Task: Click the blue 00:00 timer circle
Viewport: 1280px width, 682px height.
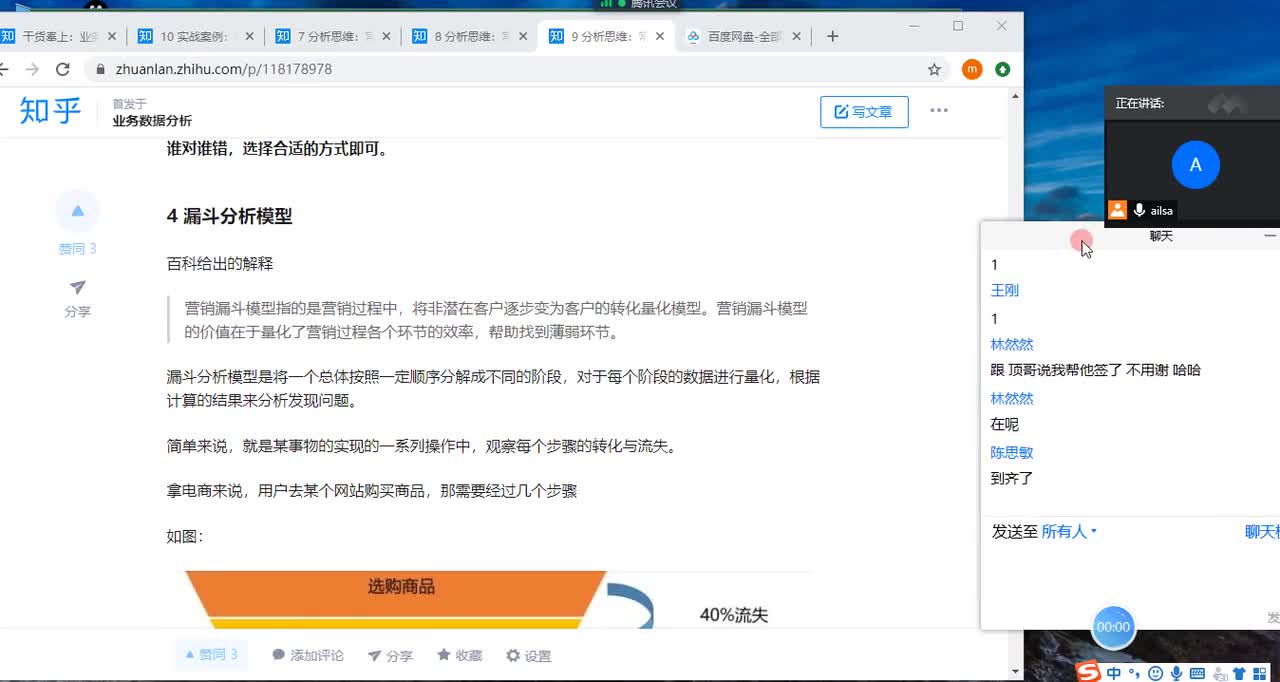Action: [1113, 627]
